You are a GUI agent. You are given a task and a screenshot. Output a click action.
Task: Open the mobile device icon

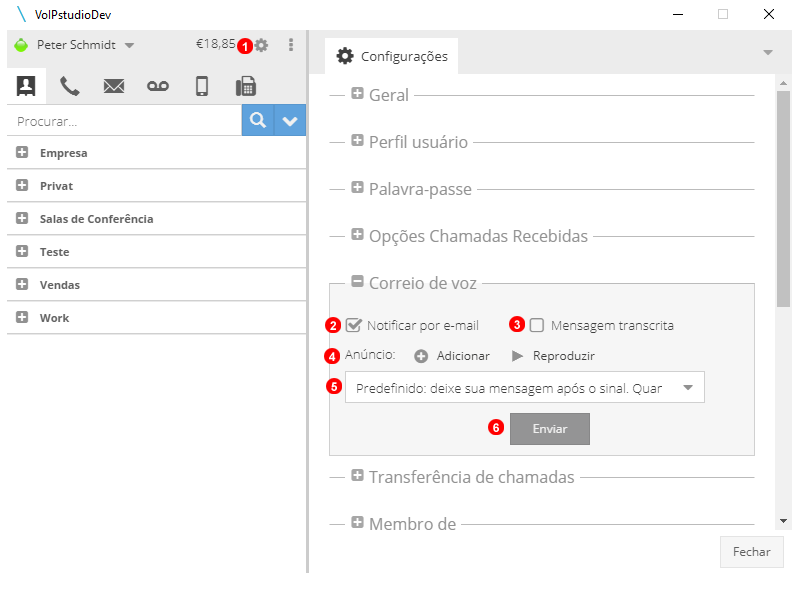tap(202, 86)
